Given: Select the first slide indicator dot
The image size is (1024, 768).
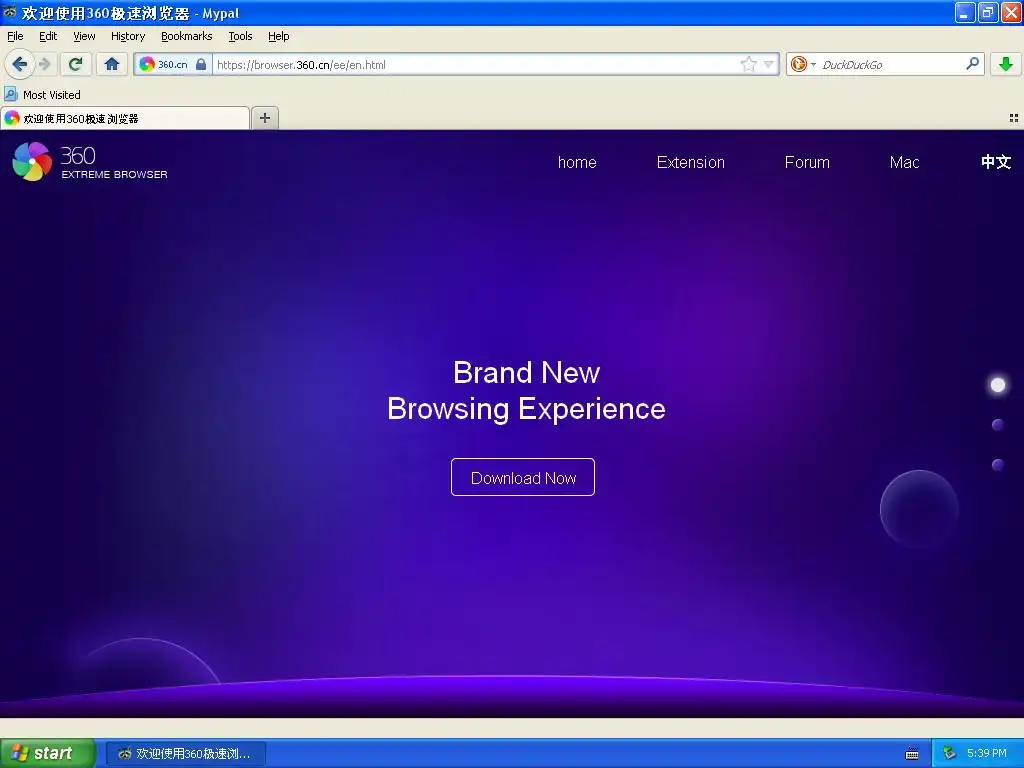Looking at the screenshot, I should 998,385.
